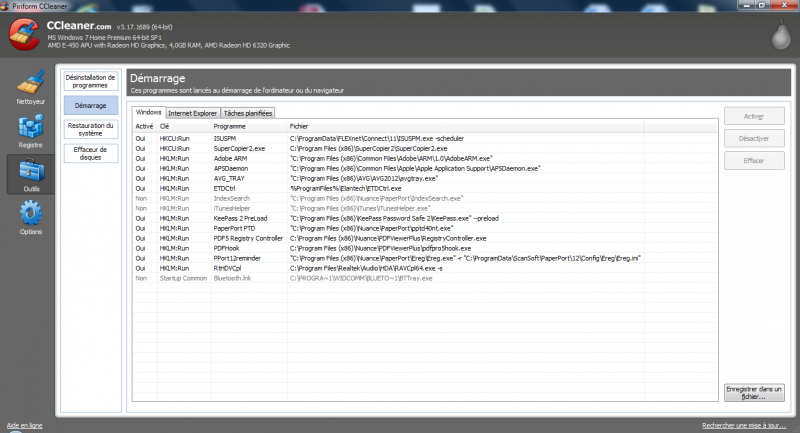
Task: Select the Outils tools icon
Action: click(x=30, y=175)
